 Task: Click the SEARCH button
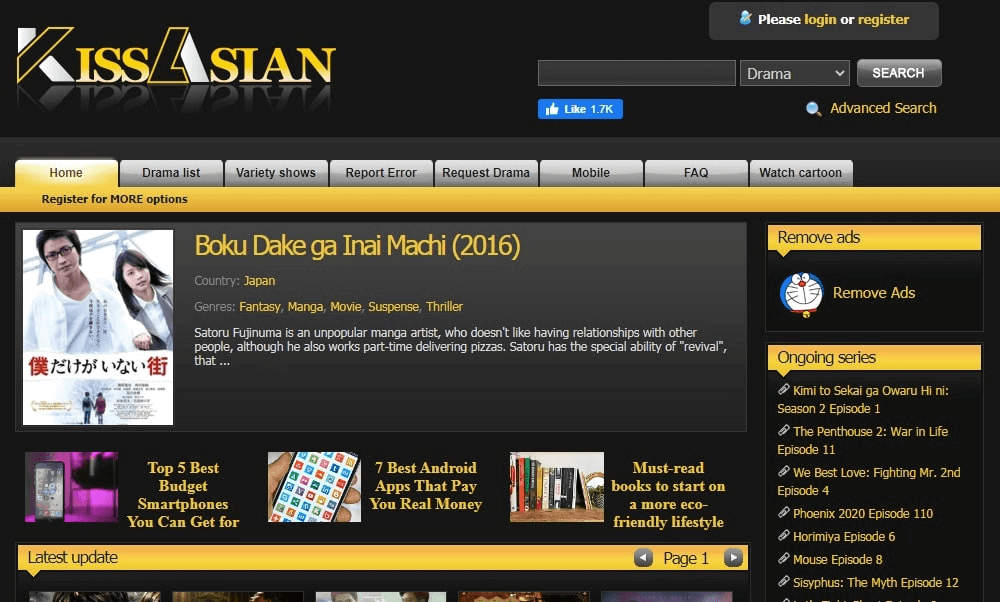tap(899, 73)
